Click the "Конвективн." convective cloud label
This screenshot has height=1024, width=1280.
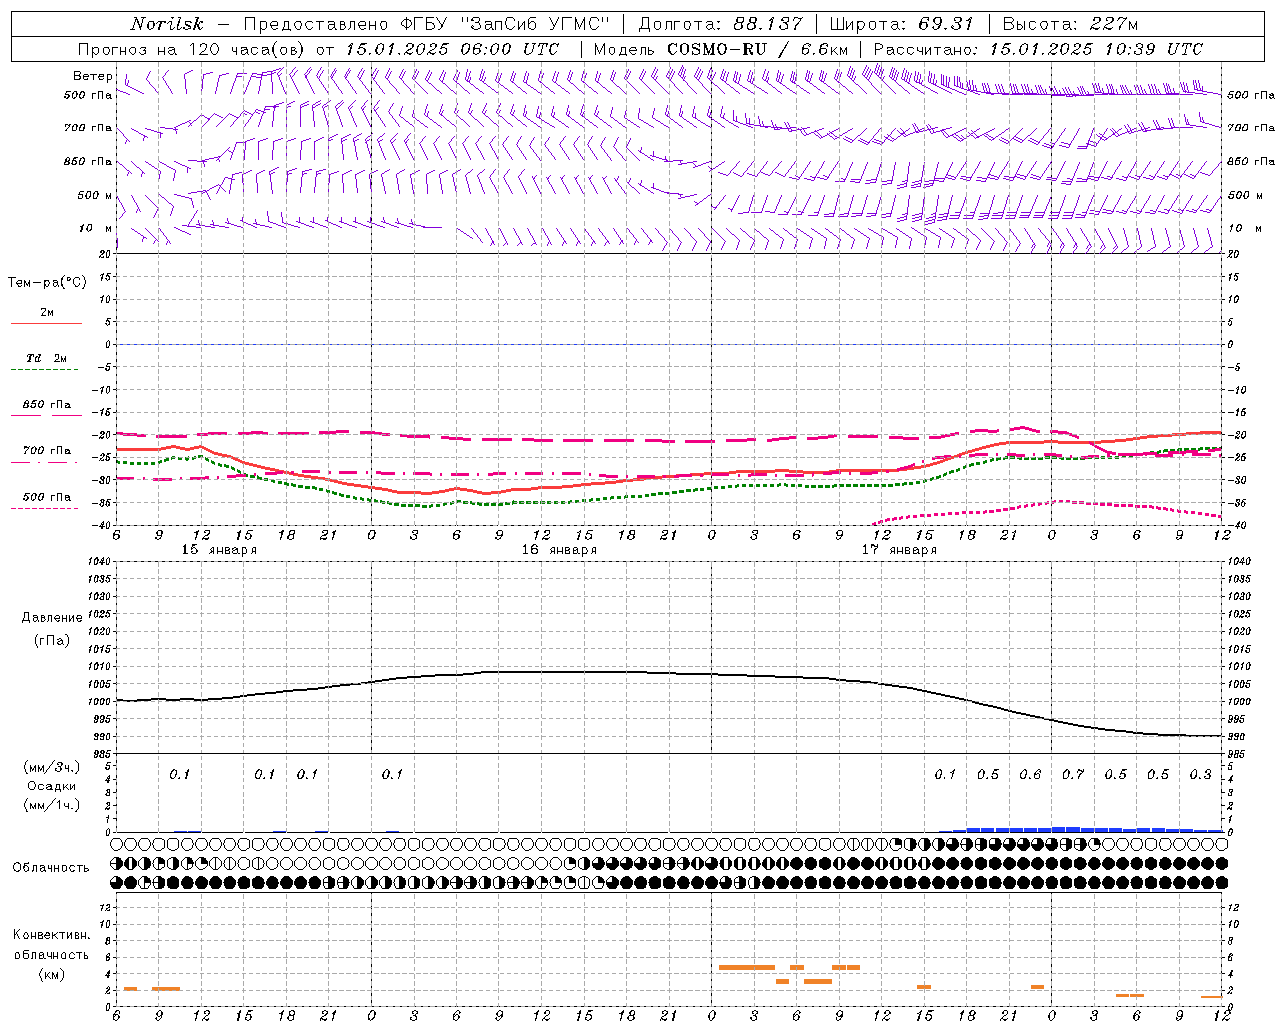52,935
